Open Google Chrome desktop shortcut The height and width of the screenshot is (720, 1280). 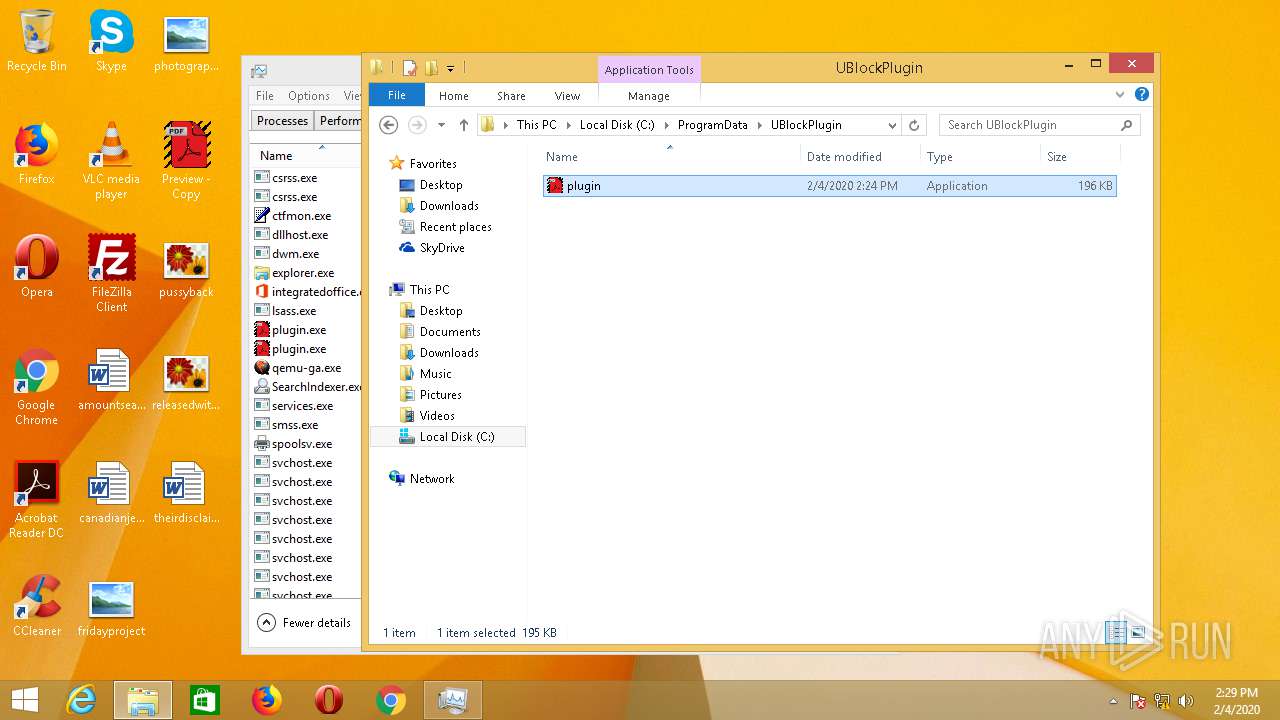click(37, 387)
